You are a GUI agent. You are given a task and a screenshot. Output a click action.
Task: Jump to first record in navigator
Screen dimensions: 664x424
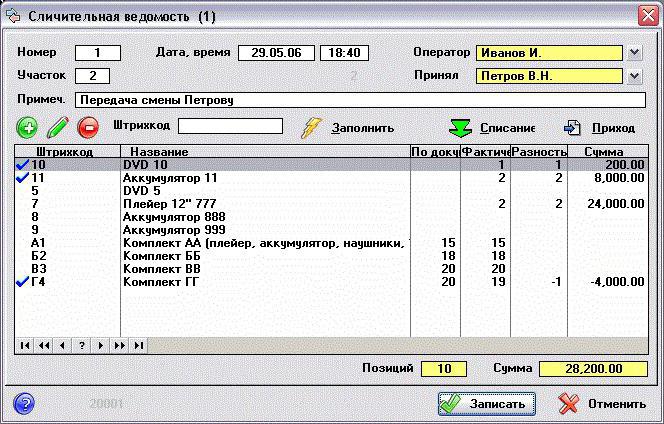[26, 345]
